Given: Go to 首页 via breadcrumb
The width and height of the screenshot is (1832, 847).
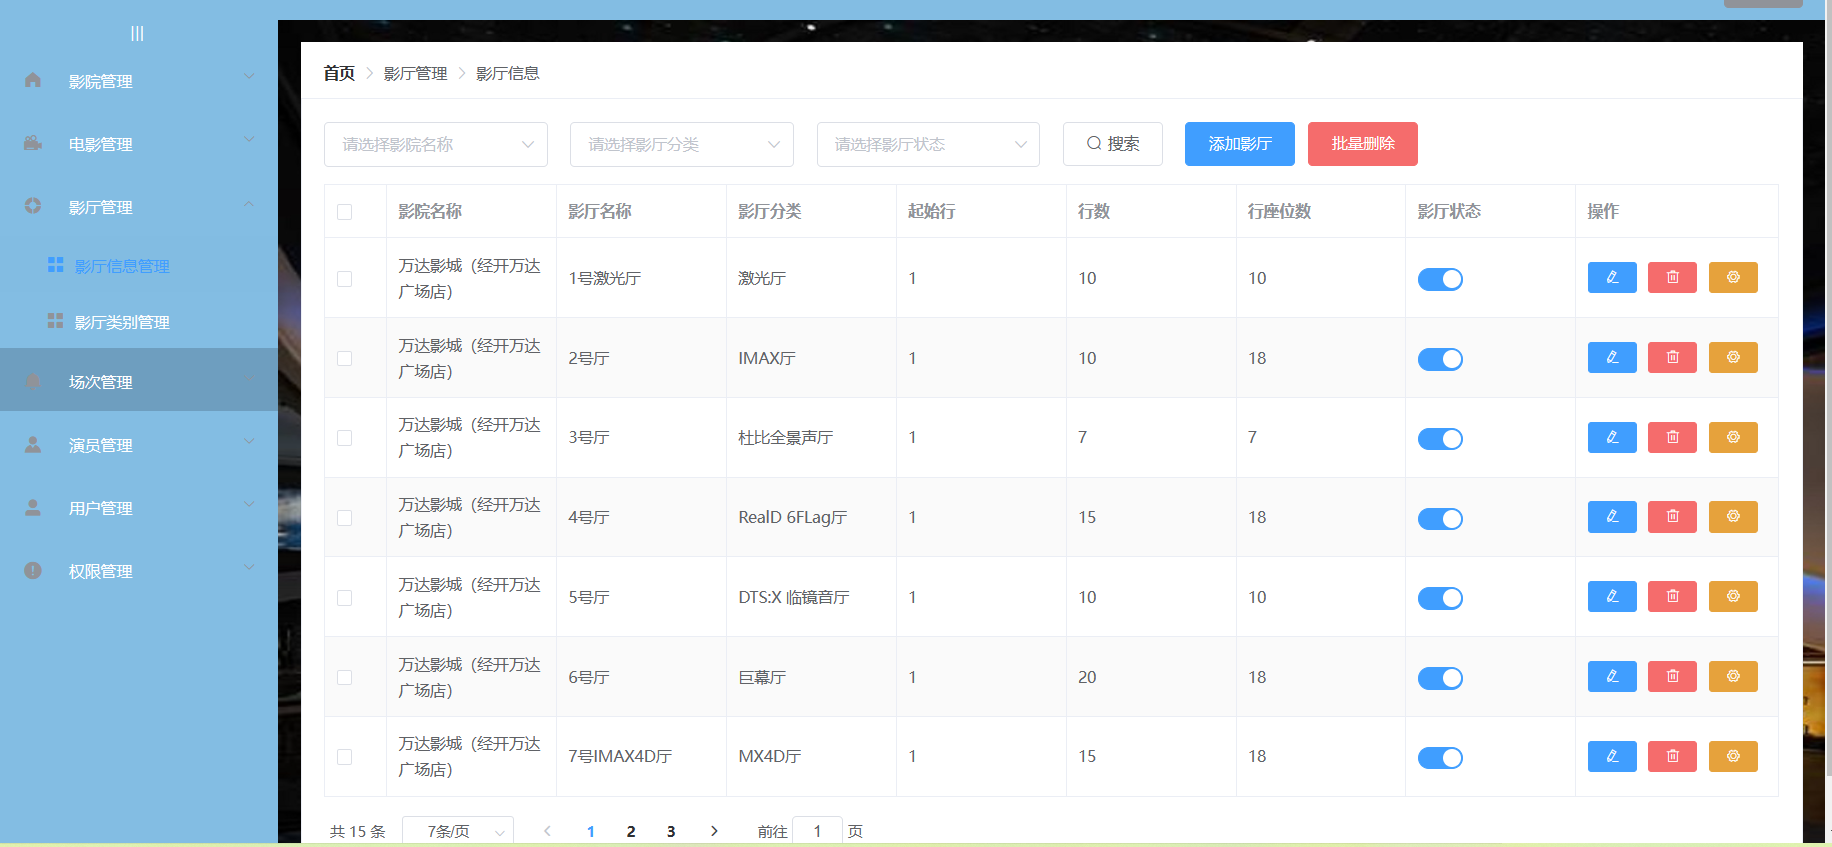Looking at the screenshot, I should click(x=339, y=73).
